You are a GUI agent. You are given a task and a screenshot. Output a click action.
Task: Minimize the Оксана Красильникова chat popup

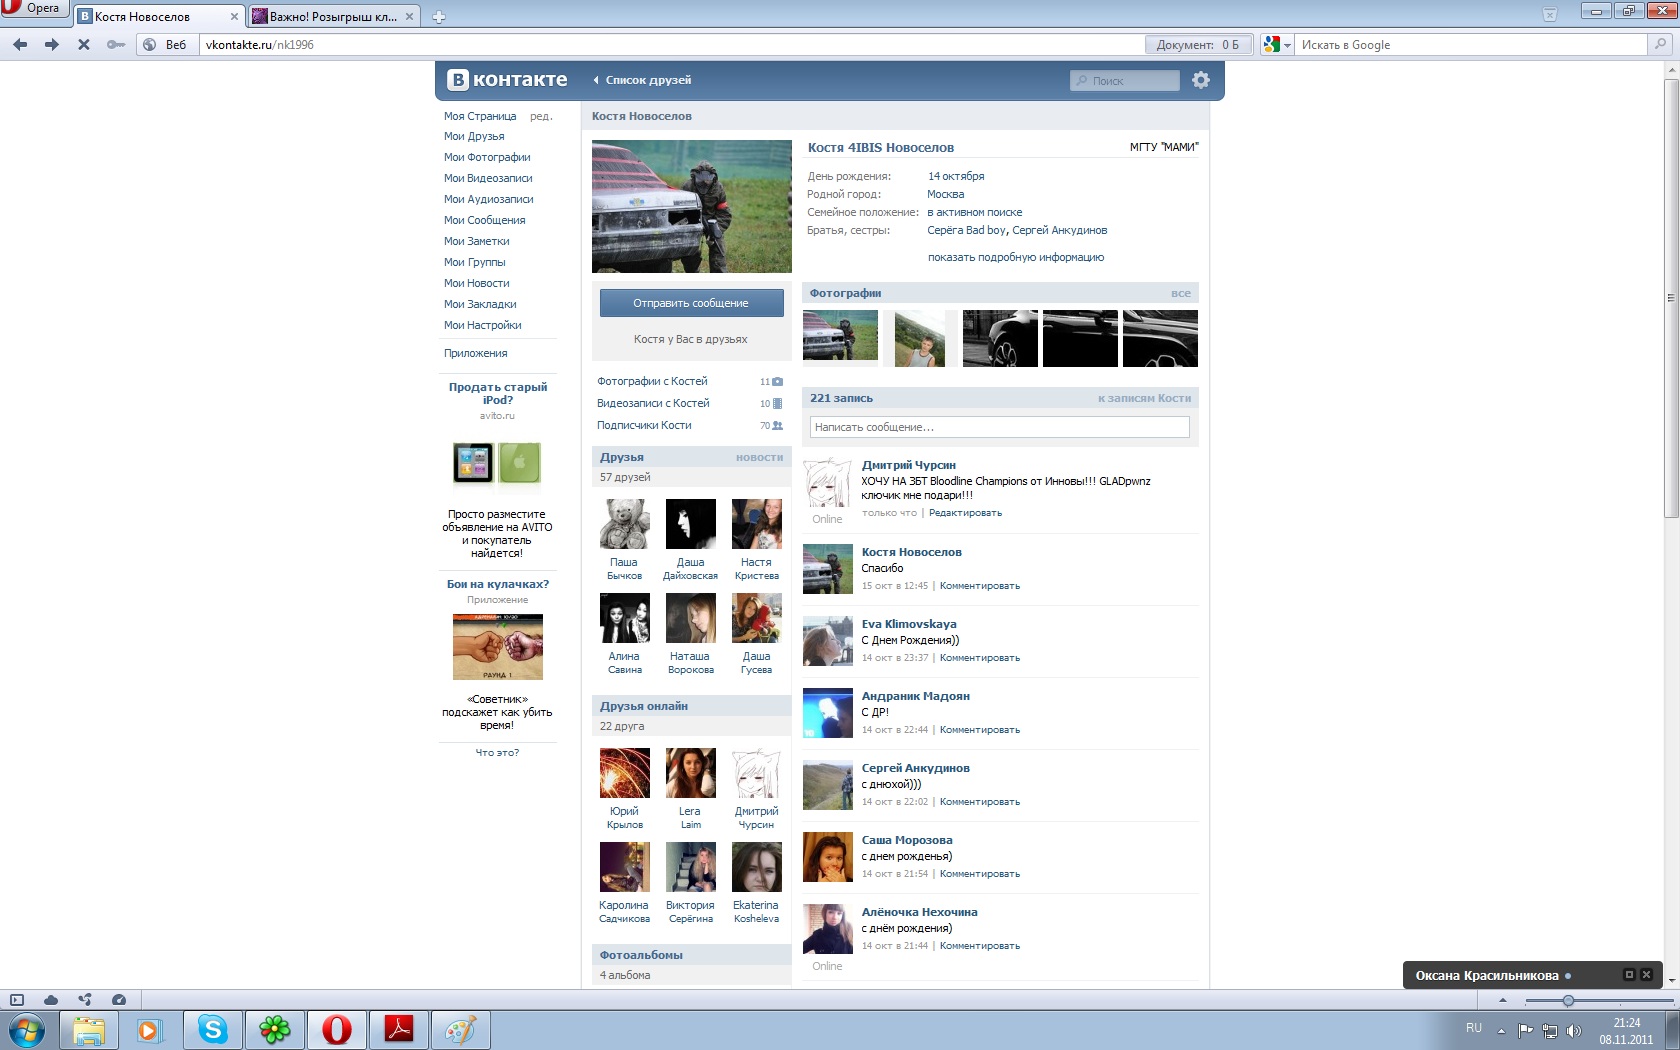tap(1629, 975)
